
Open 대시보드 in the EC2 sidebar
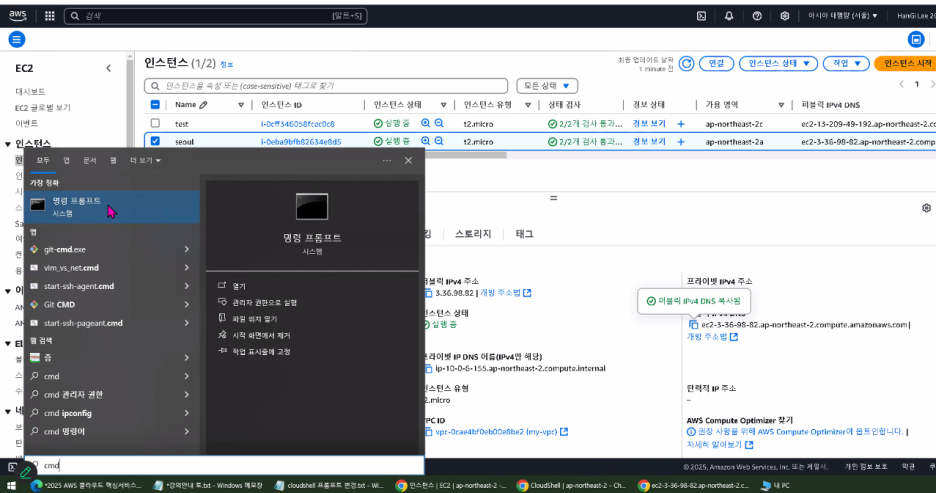(x=30, y=91)
